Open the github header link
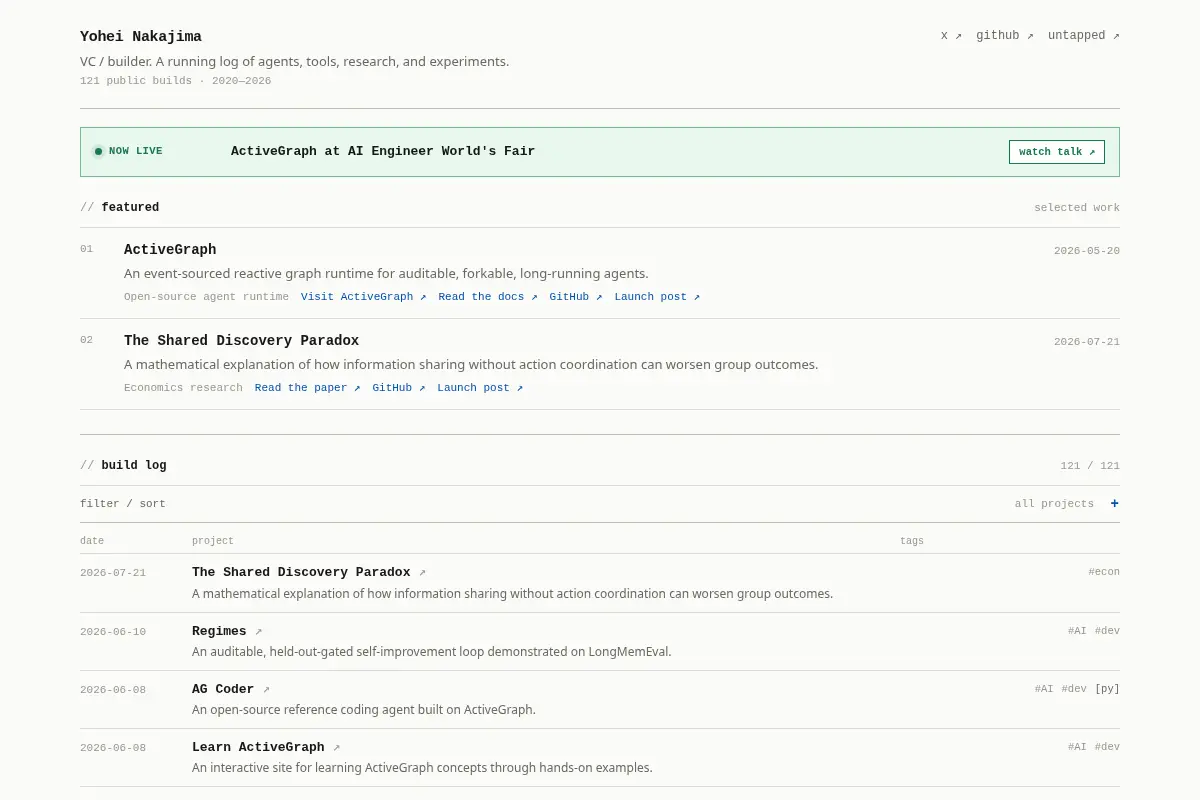Screen dimensions: 1200x800 [1005, 36]
